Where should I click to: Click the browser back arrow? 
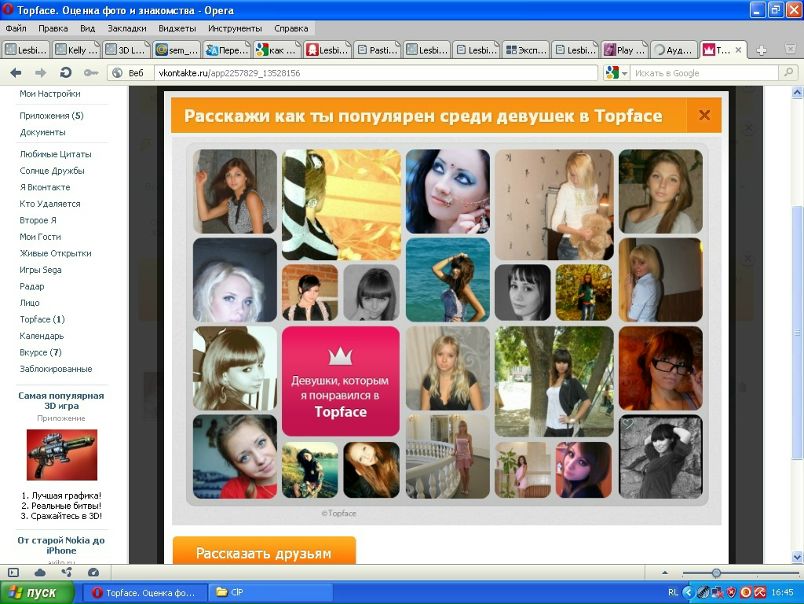click(16, 73)
